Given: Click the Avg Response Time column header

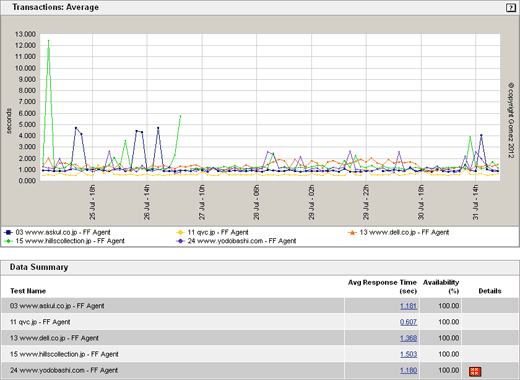Looking at the screenshot, I should (382, 287).
